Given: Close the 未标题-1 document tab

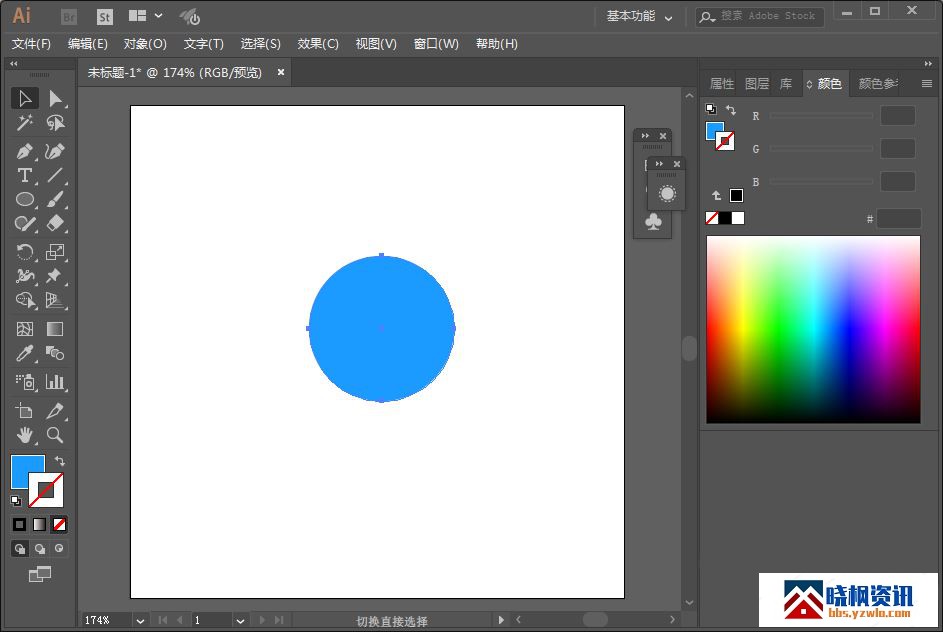Looking at the screenshot, I should (281, 72).
